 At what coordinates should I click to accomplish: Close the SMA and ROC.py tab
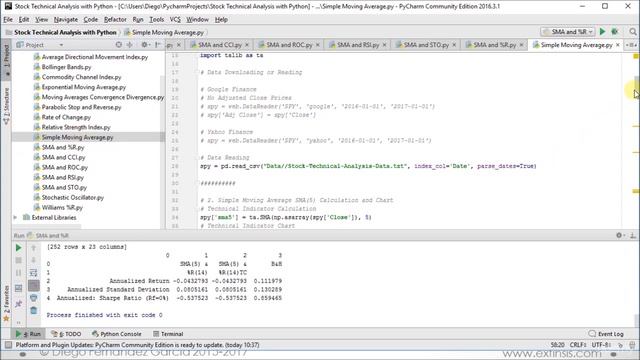318,45
